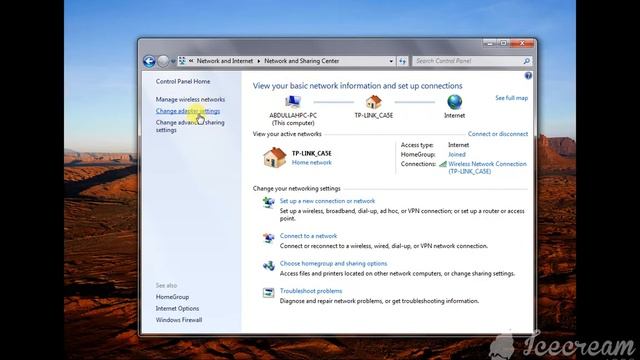This screenshot has width=640, height=360.
Task: Click Network and Internet breadcrumb
Action: point(224,61)
